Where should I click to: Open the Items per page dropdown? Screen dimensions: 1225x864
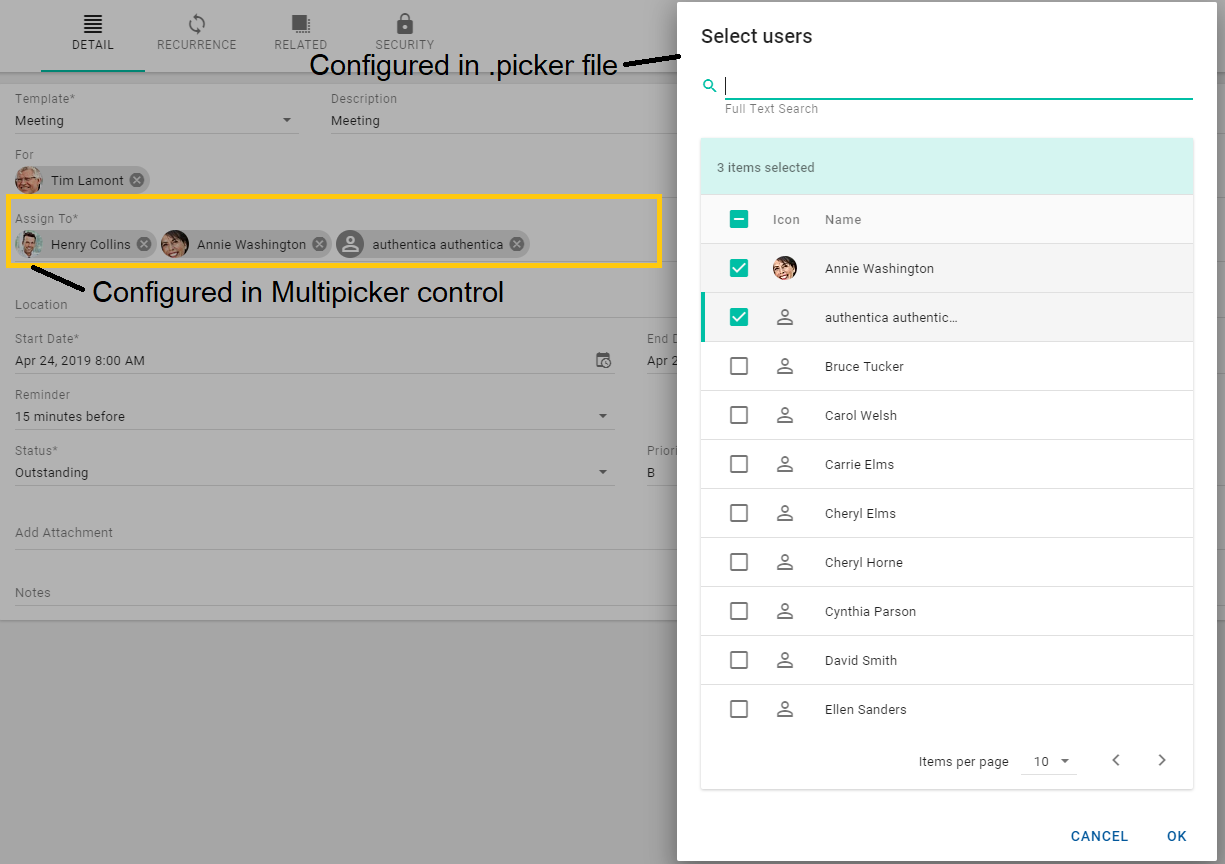[1048, 761]
